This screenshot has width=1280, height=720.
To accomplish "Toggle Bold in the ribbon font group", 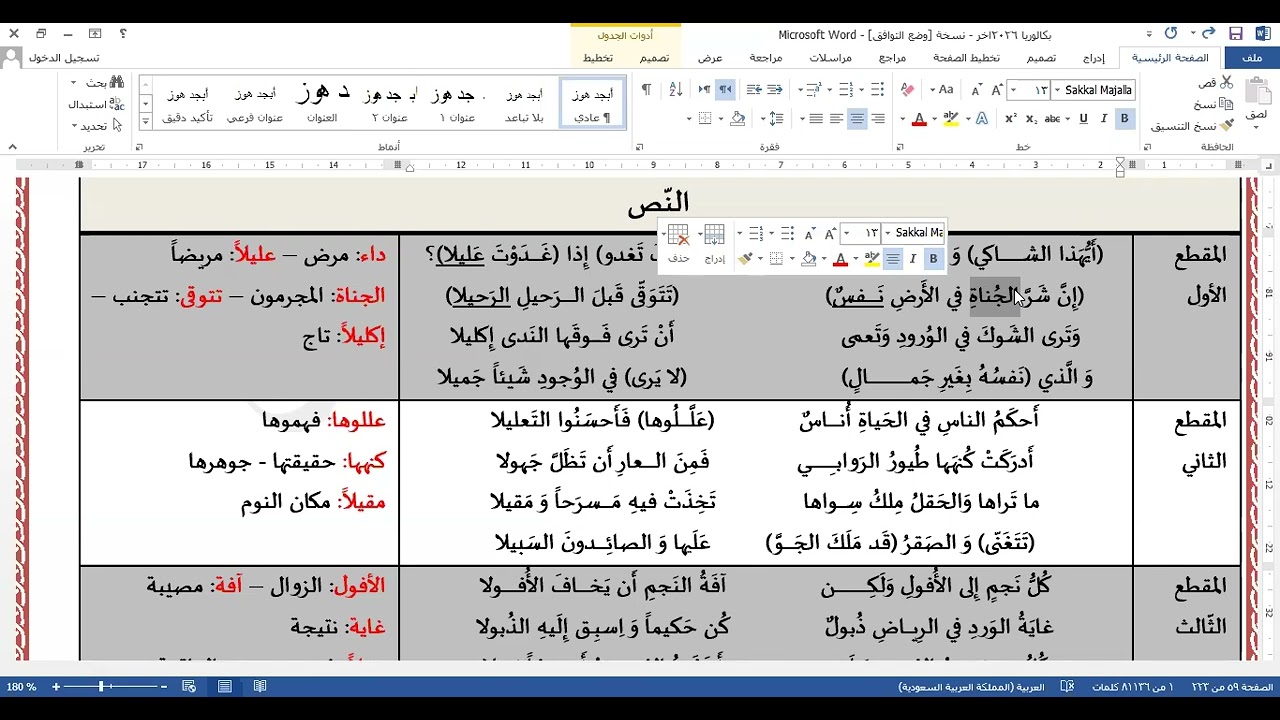I will [1124, 119].
